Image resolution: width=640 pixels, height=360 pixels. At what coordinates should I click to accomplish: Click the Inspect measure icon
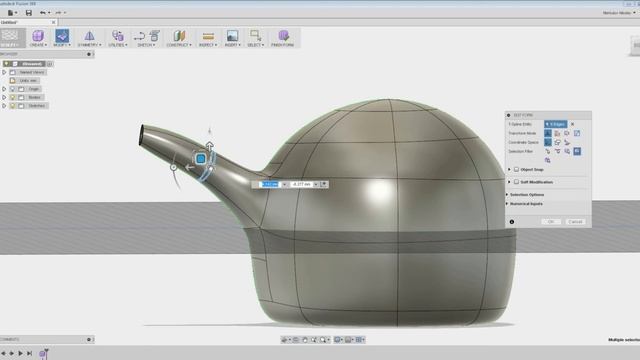(x=208, y=36)
